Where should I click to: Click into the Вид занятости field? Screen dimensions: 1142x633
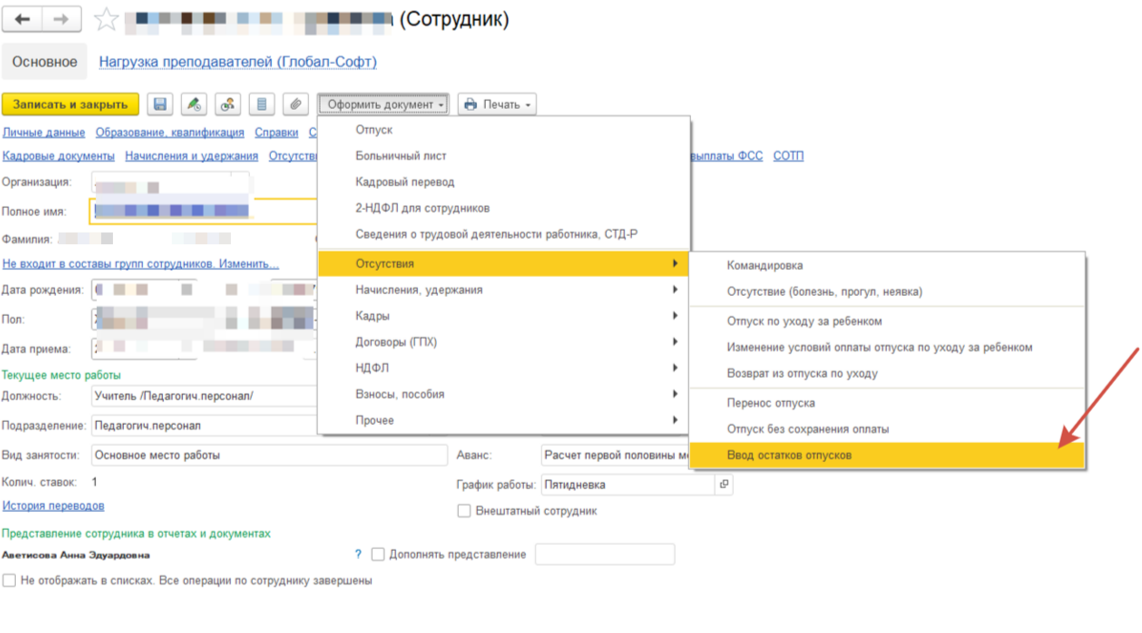pos(268,455)
